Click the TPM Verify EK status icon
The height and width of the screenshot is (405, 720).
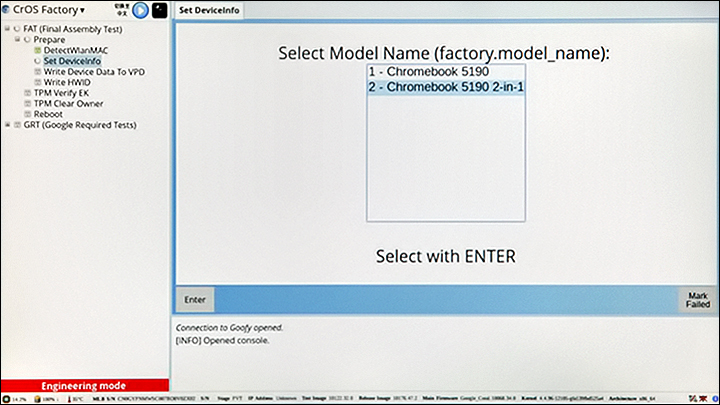27,93
